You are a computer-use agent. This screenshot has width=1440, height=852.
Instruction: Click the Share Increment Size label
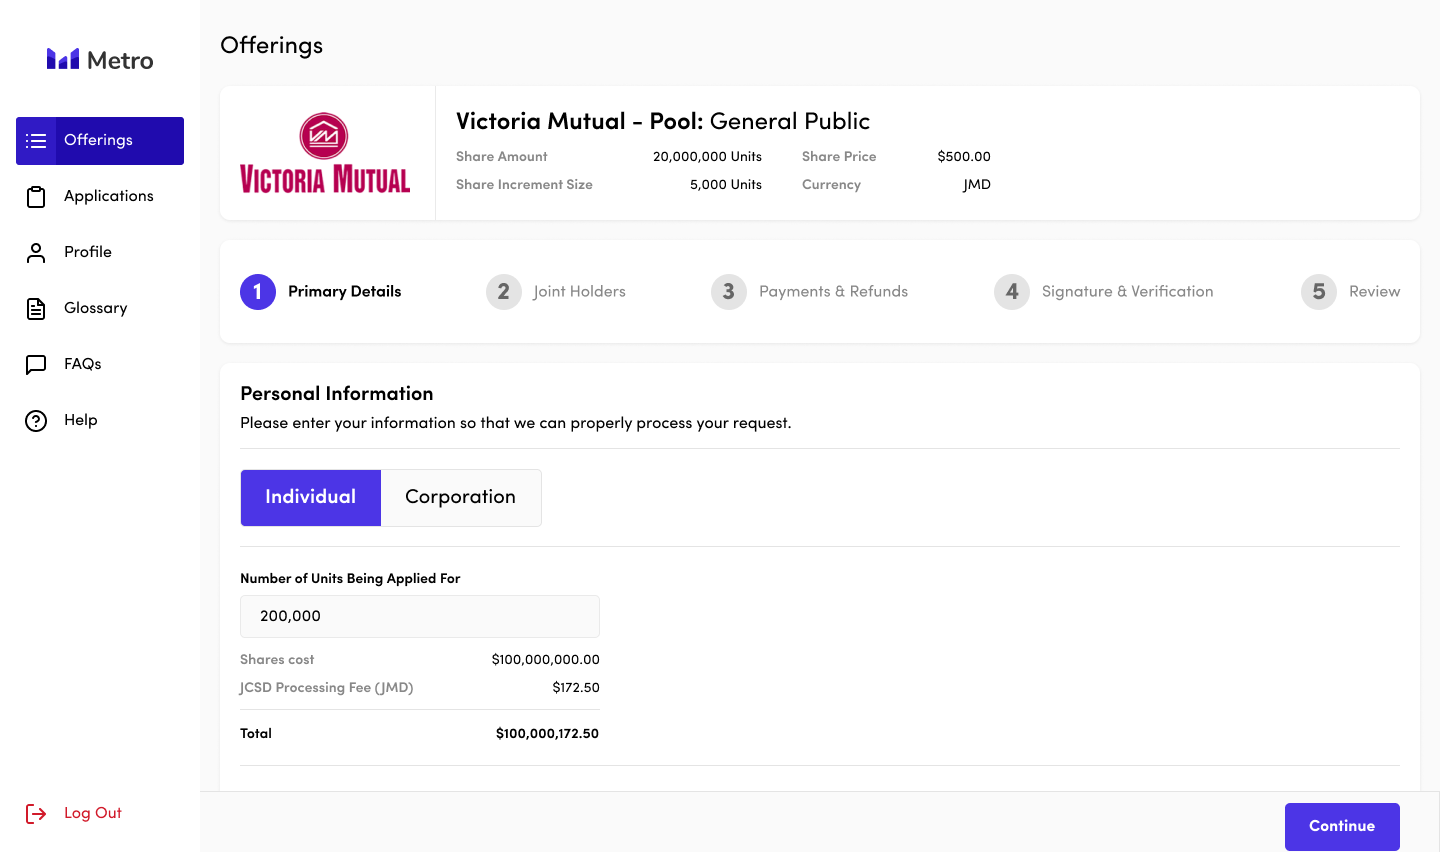coord(524,185)
